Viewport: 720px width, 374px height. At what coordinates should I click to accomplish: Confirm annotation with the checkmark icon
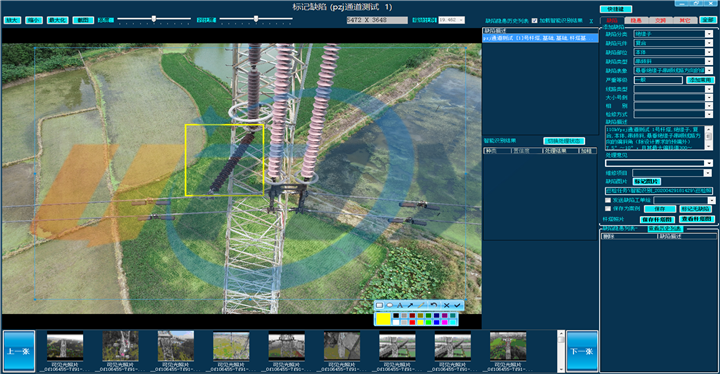(458, 305)
